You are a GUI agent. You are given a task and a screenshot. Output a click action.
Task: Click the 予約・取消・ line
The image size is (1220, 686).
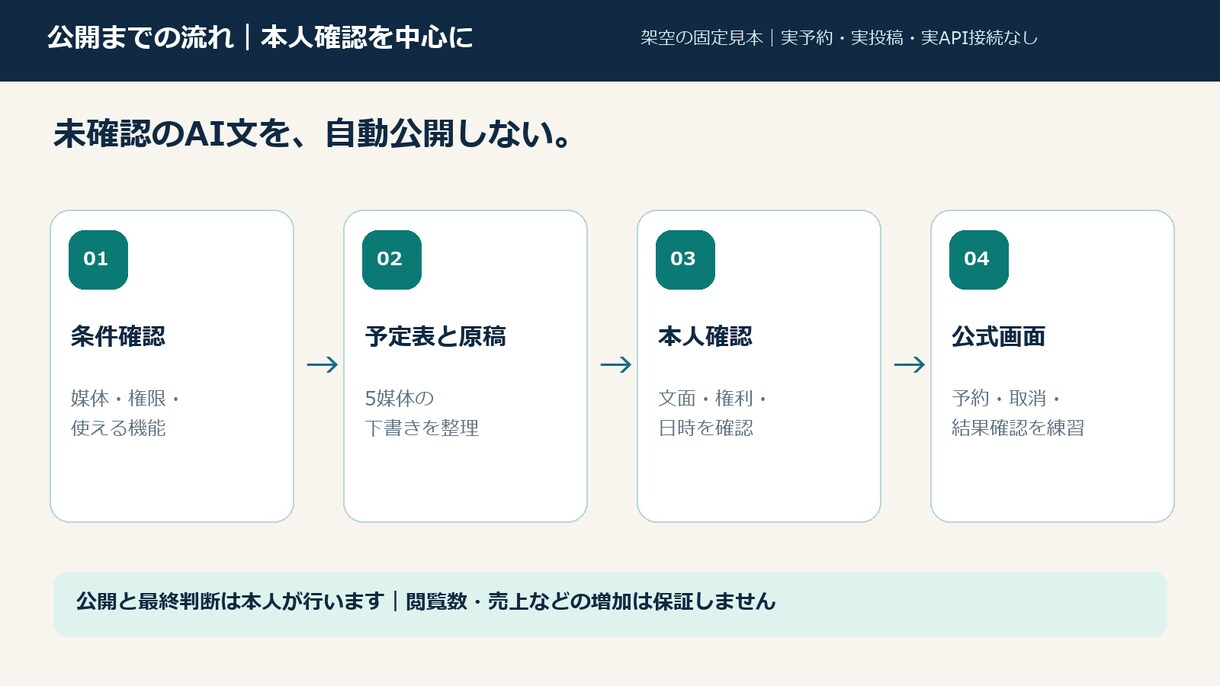[1006, 398]
